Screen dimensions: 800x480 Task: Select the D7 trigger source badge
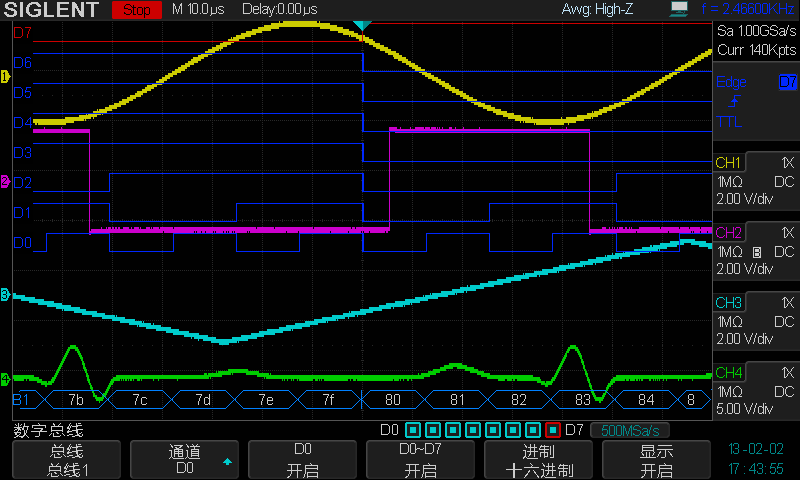pyautogui.click(x=788, y=82)
